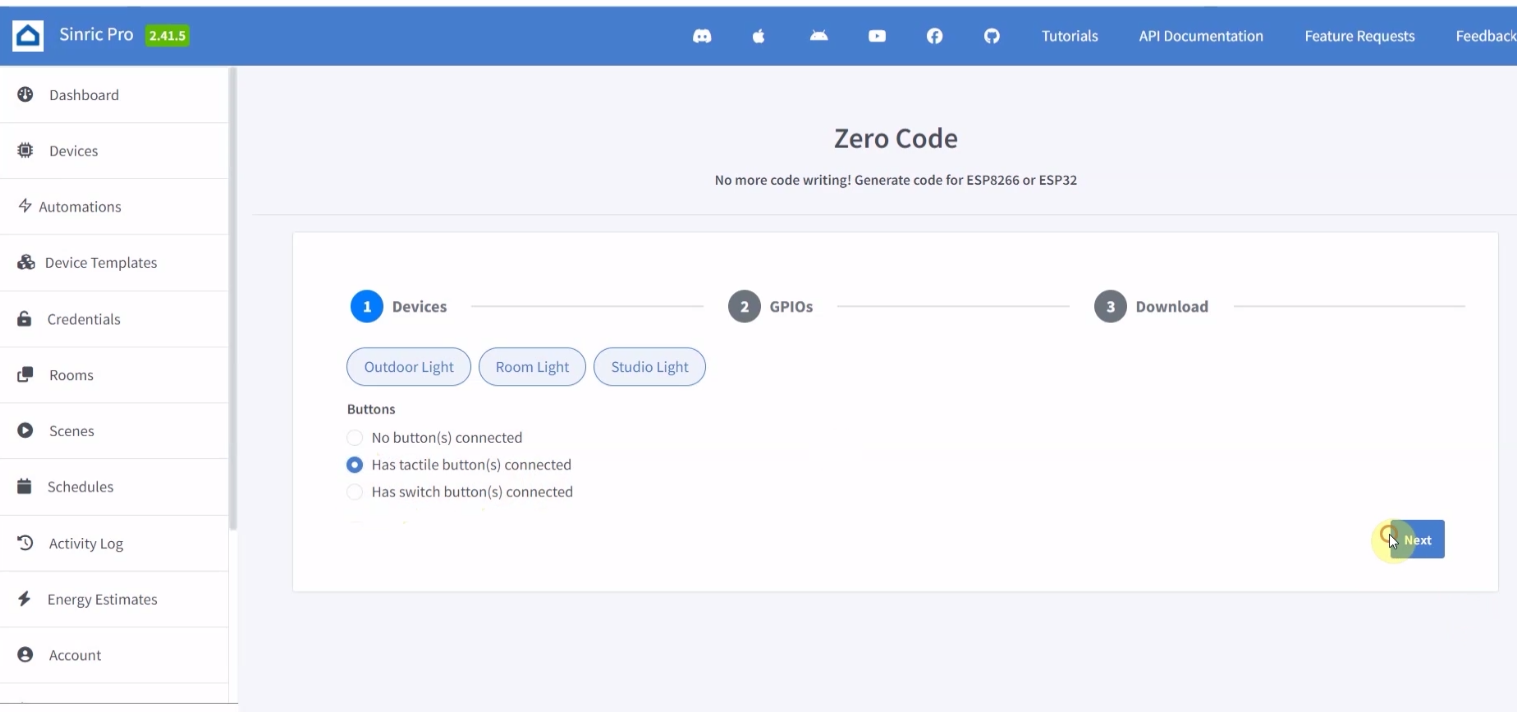
Task: Click the Facebook icon in the navbar
Action: [935, 36]
